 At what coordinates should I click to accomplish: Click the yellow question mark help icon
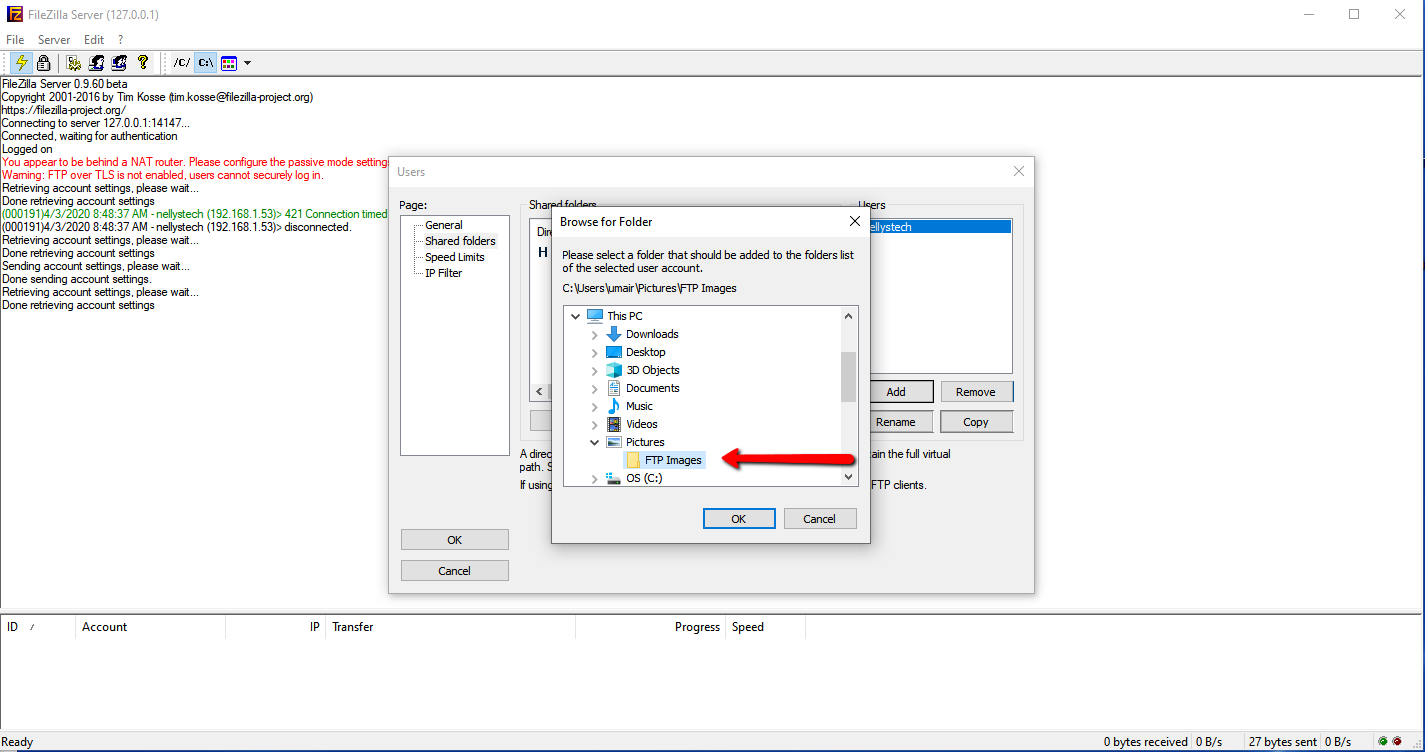pyautogui.click(x=143, y=62)
